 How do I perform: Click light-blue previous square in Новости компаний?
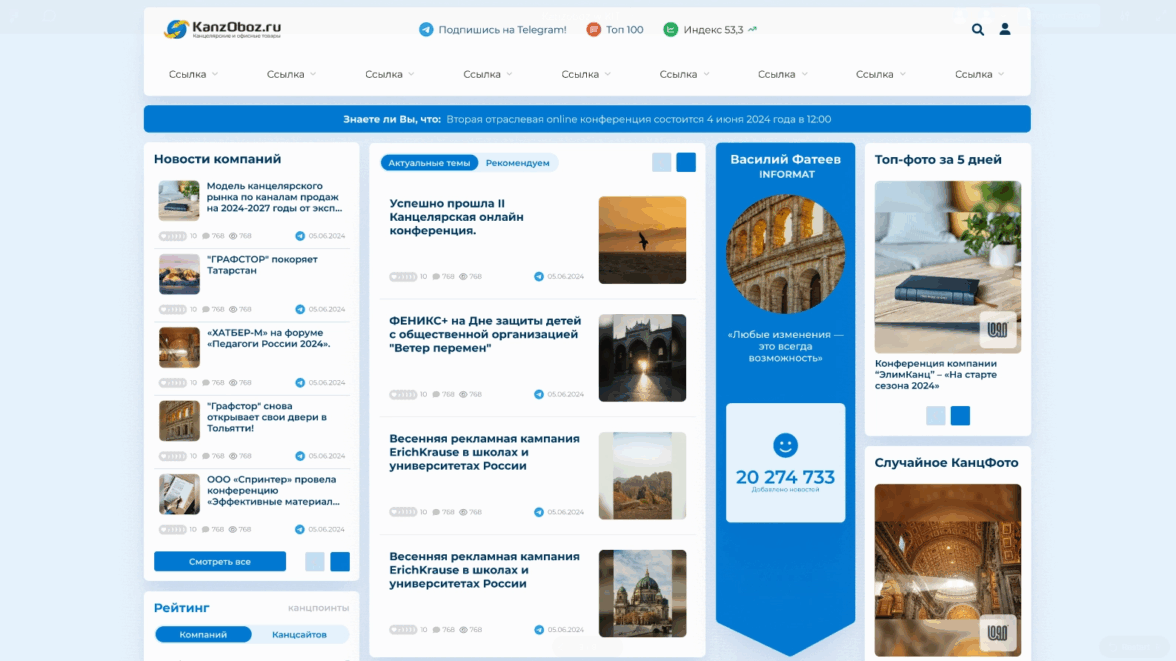(x=315, y=562)
